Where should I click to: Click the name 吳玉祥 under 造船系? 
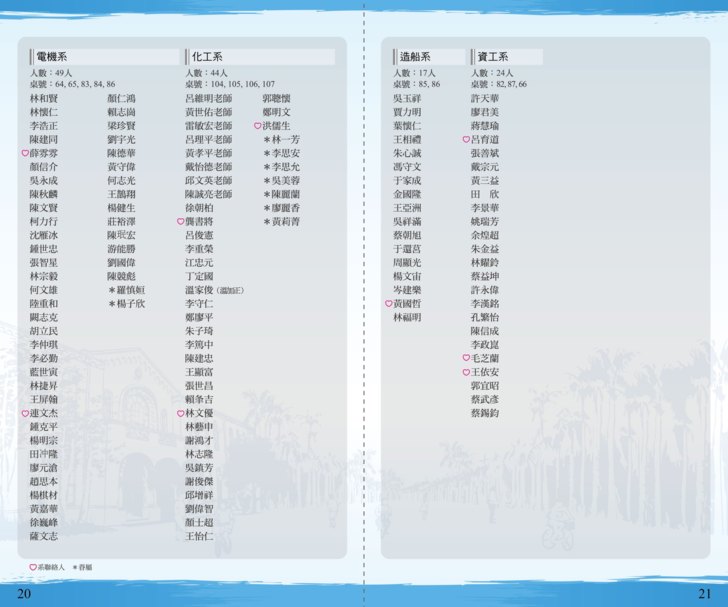pyautogui.click(x=407, y=99)
